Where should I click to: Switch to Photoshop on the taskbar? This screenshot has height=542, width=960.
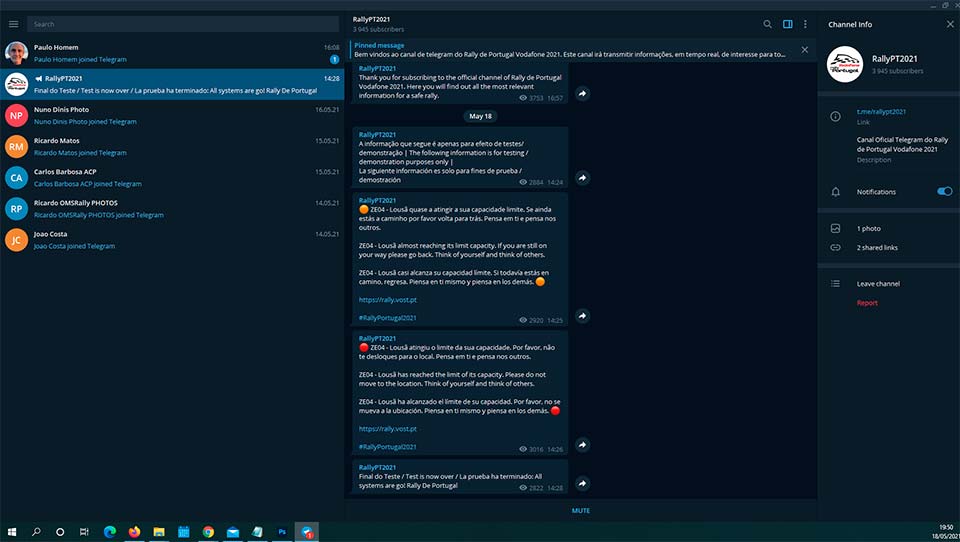tap(282, 532)
